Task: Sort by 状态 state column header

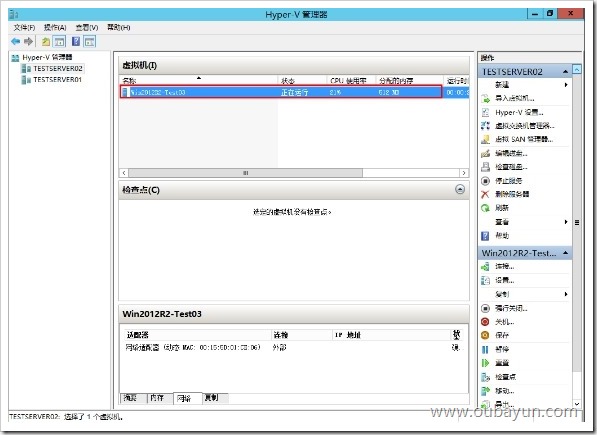Action: [303, 80]
